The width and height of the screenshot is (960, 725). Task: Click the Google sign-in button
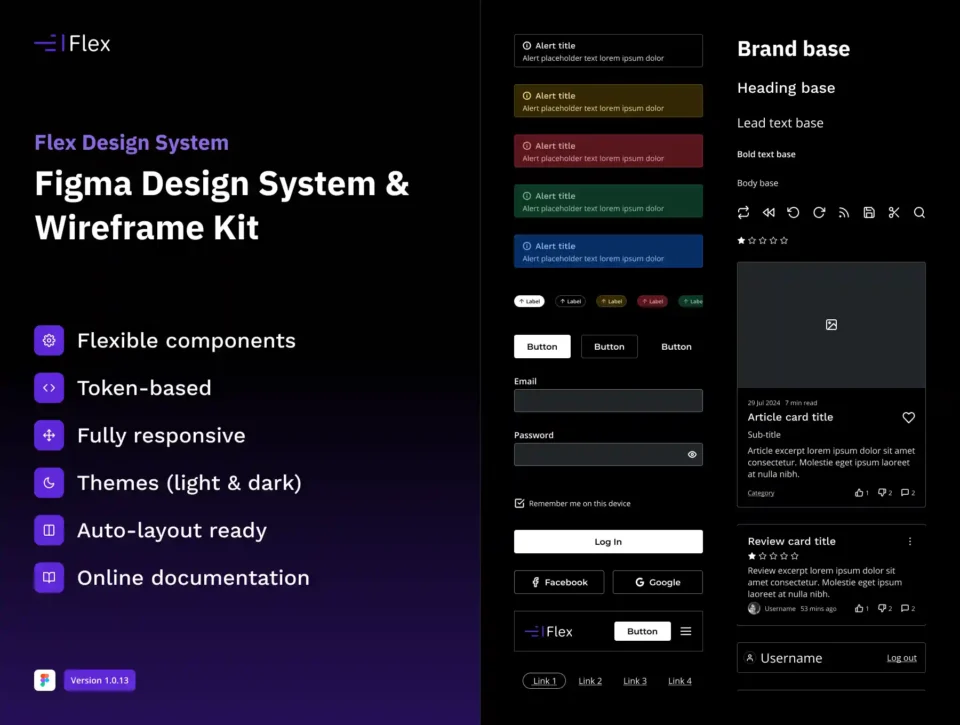point(657,582)
